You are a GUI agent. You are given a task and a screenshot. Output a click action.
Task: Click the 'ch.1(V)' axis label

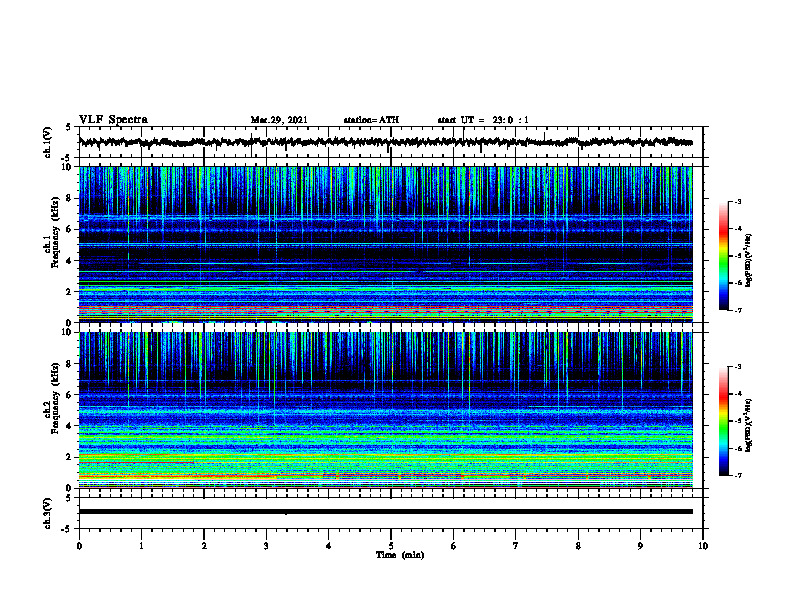point(47,142)
